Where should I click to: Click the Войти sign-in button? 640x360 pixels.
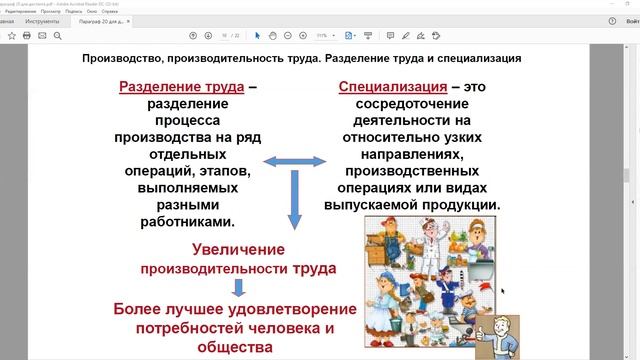click(633, 21)
